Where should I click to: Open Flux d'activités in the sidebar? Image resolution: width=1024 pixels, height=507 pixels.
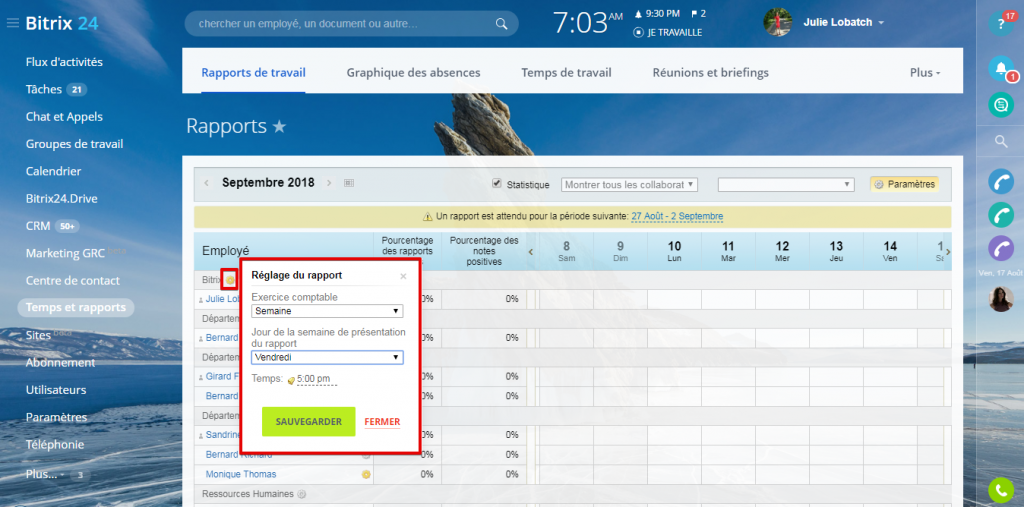(64, 62)
